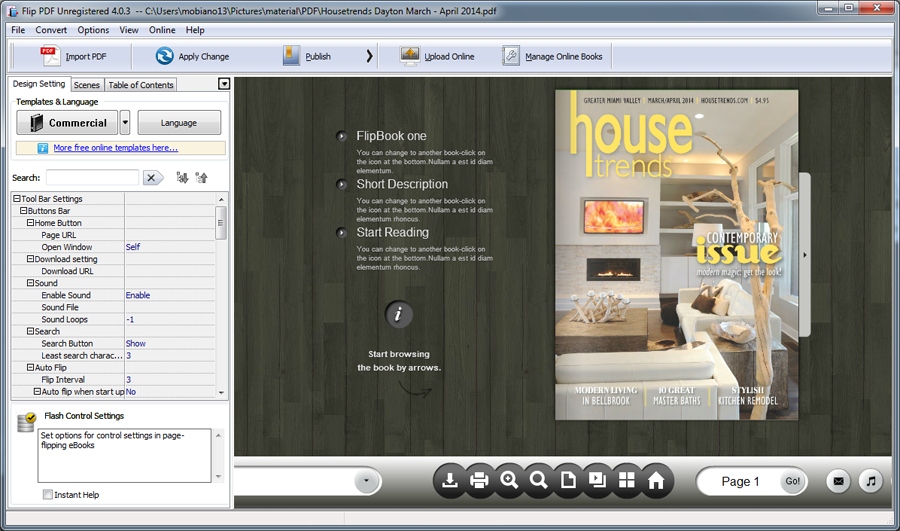Click next page arrow beside cover
This screenshot has width=900, height=531.
[x=804, y=254]
